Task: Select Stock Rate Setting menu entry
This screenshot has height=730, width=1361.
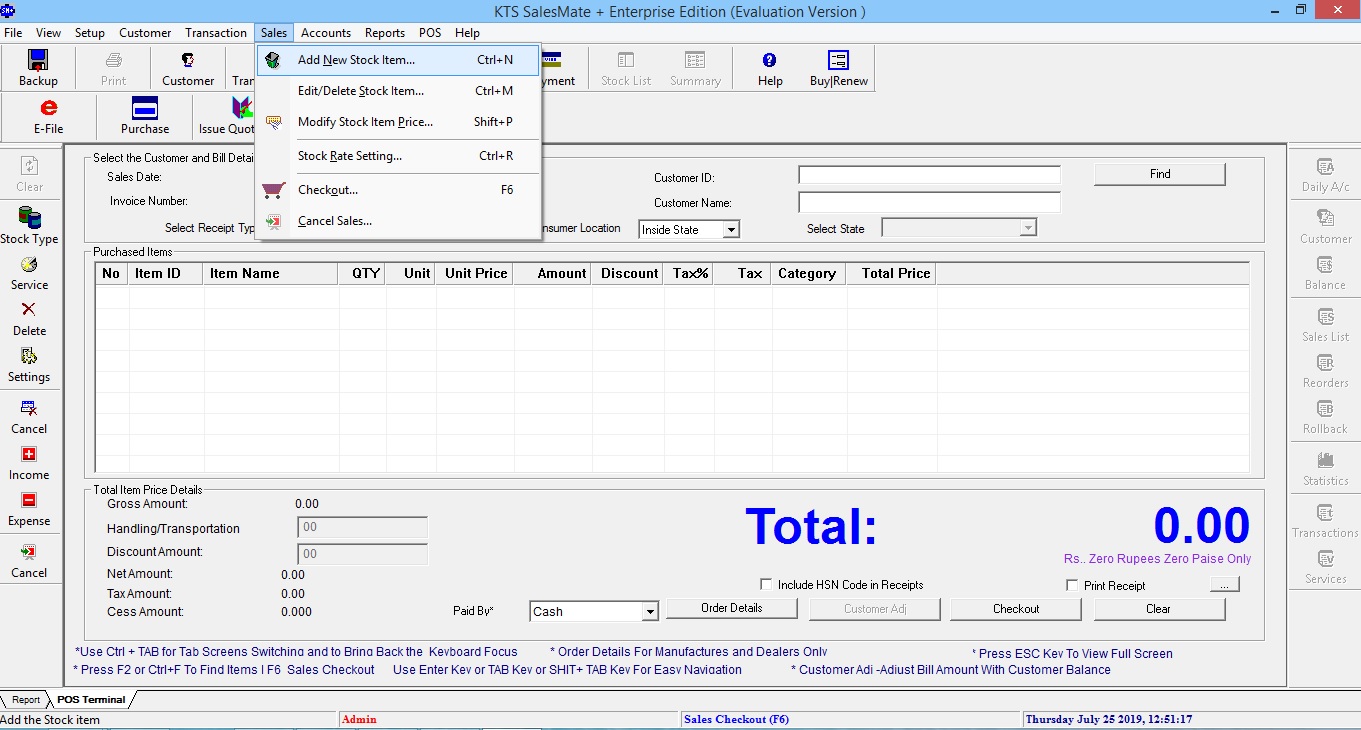Action: 399,156
